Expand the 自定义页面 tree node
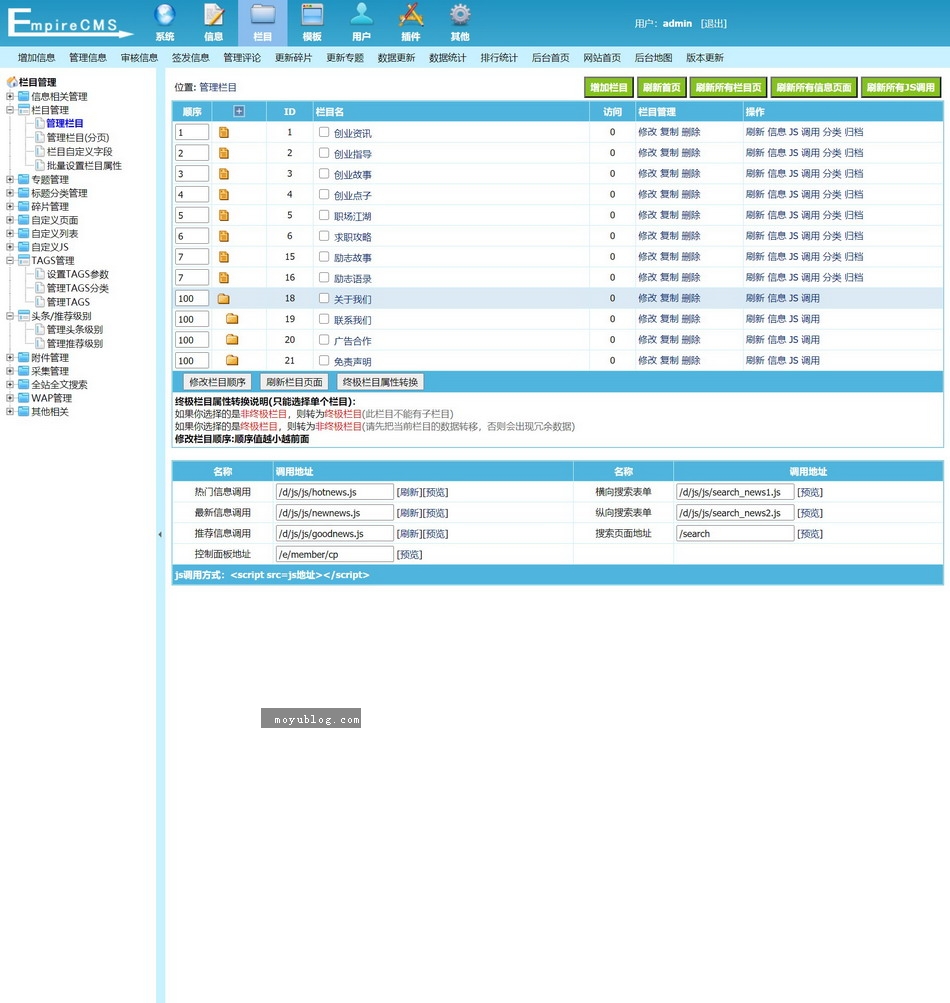Screen dimensions: 950x1003 10,220
